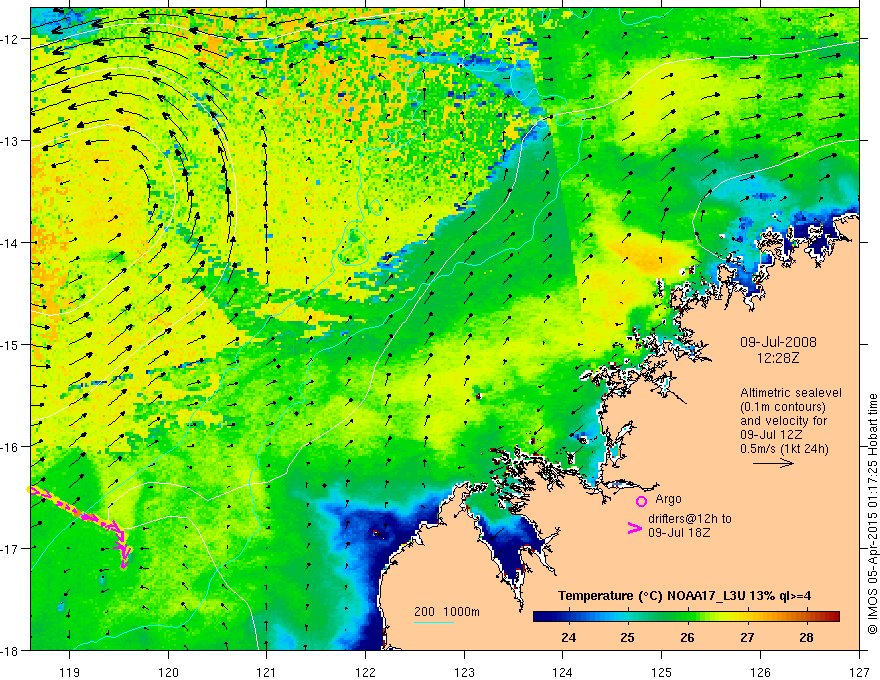This screenshot has height=680, width=880.
Task: Click the longitude axis label 120
Action: pos(168,672)
